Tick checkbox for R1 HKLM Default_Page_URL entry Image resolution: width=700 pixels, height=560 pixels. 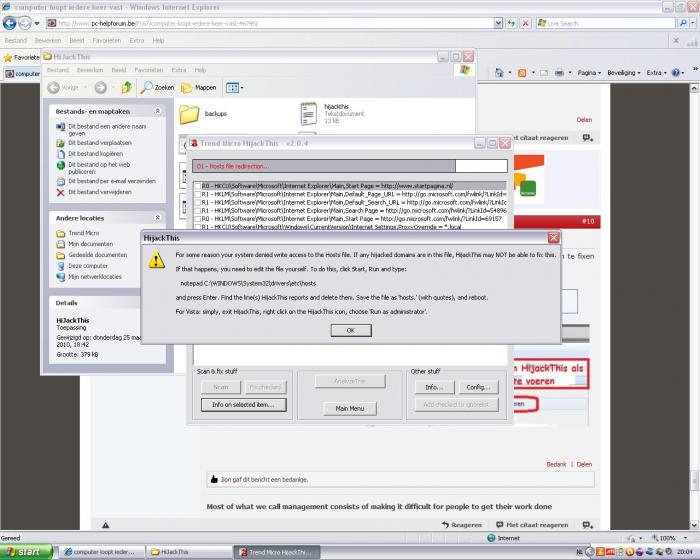[x=197, y=194]
